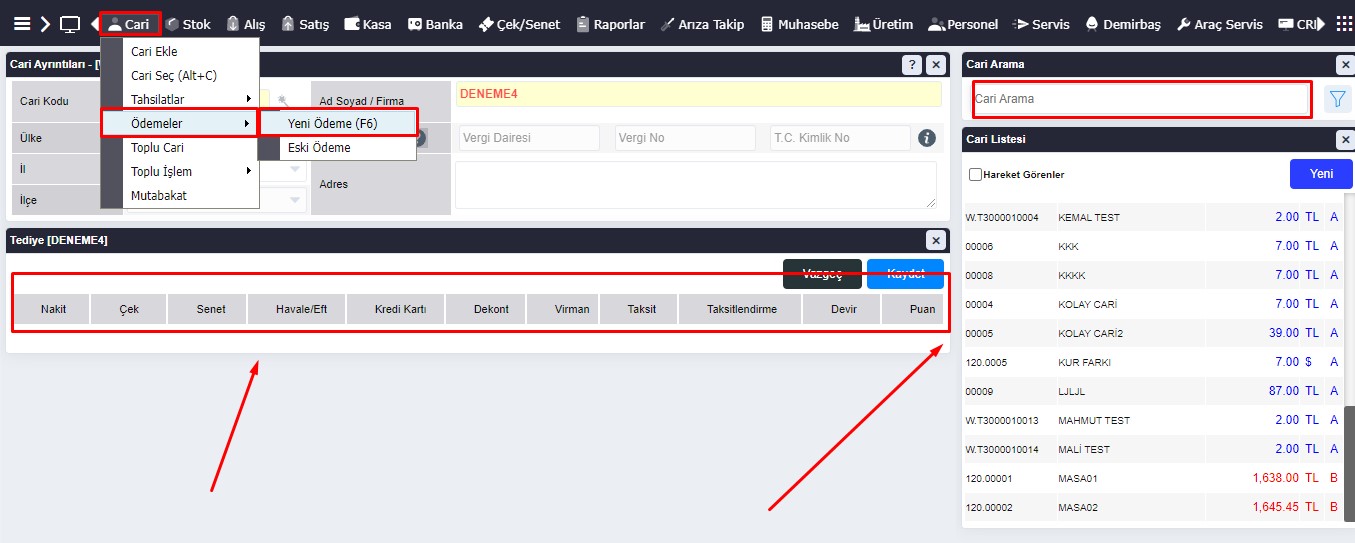Click the filter funnel icon beside Cari Arama
This screenshot has width=1355, height=543.
1336,99
